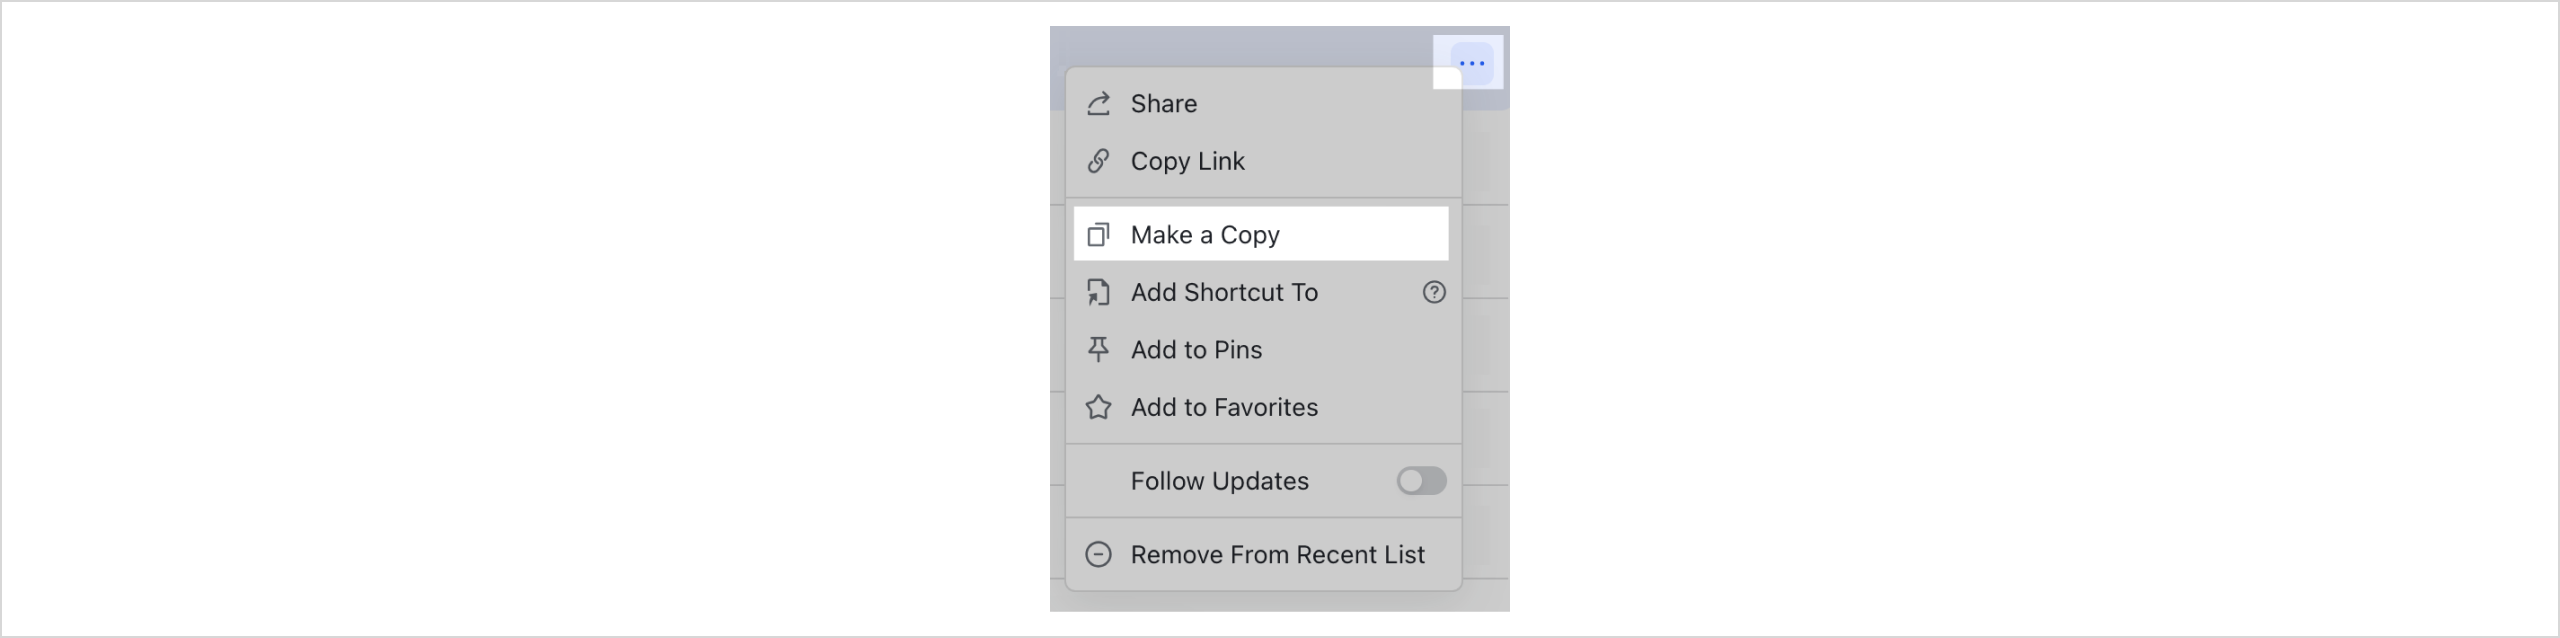Click the minus circle icon beside Remove From Recent List
This screenshot has height=638, width=2560.
[x=1099, y=554]
